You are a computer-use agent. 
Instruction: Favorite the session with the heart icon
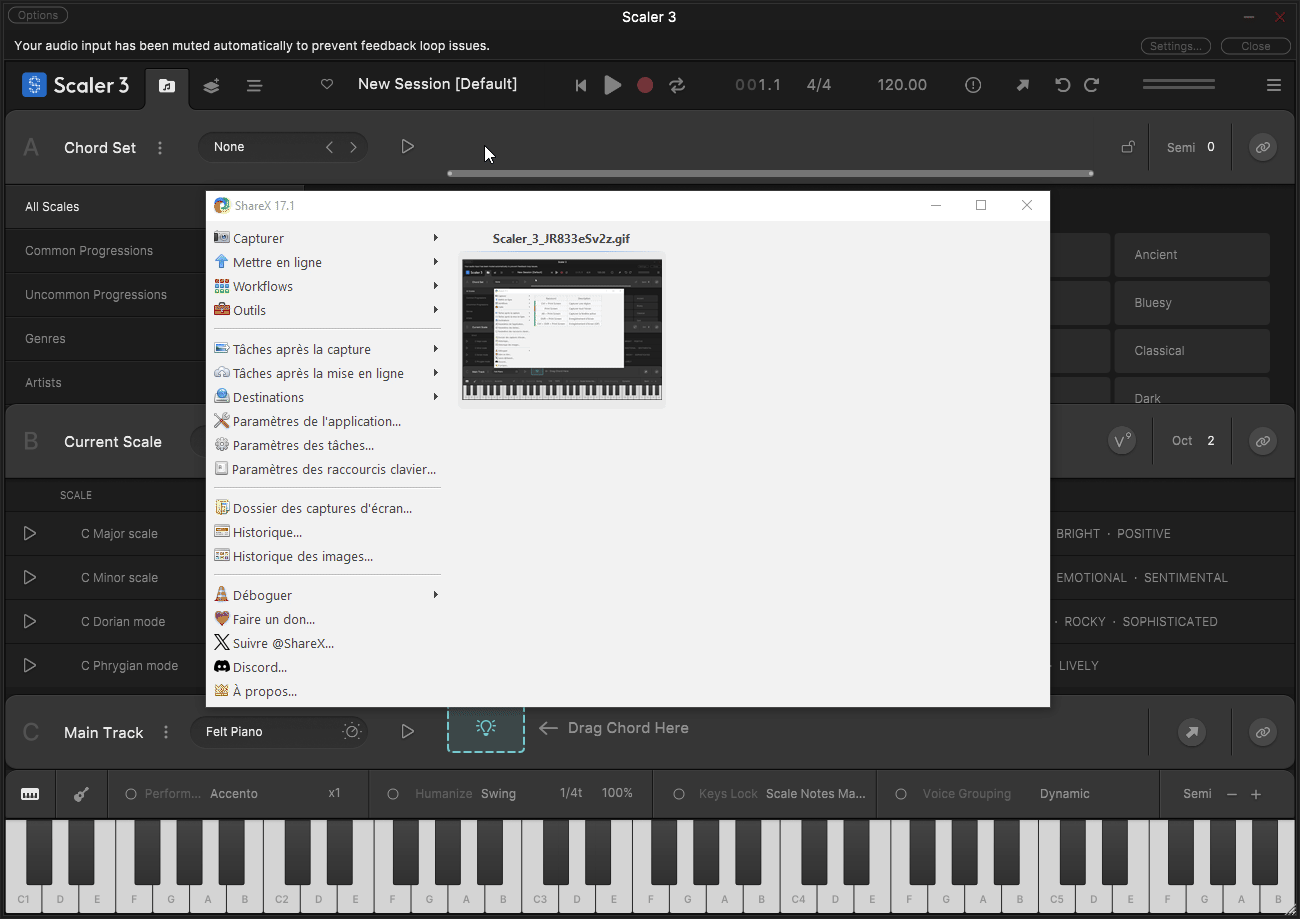tap(326, 85)
